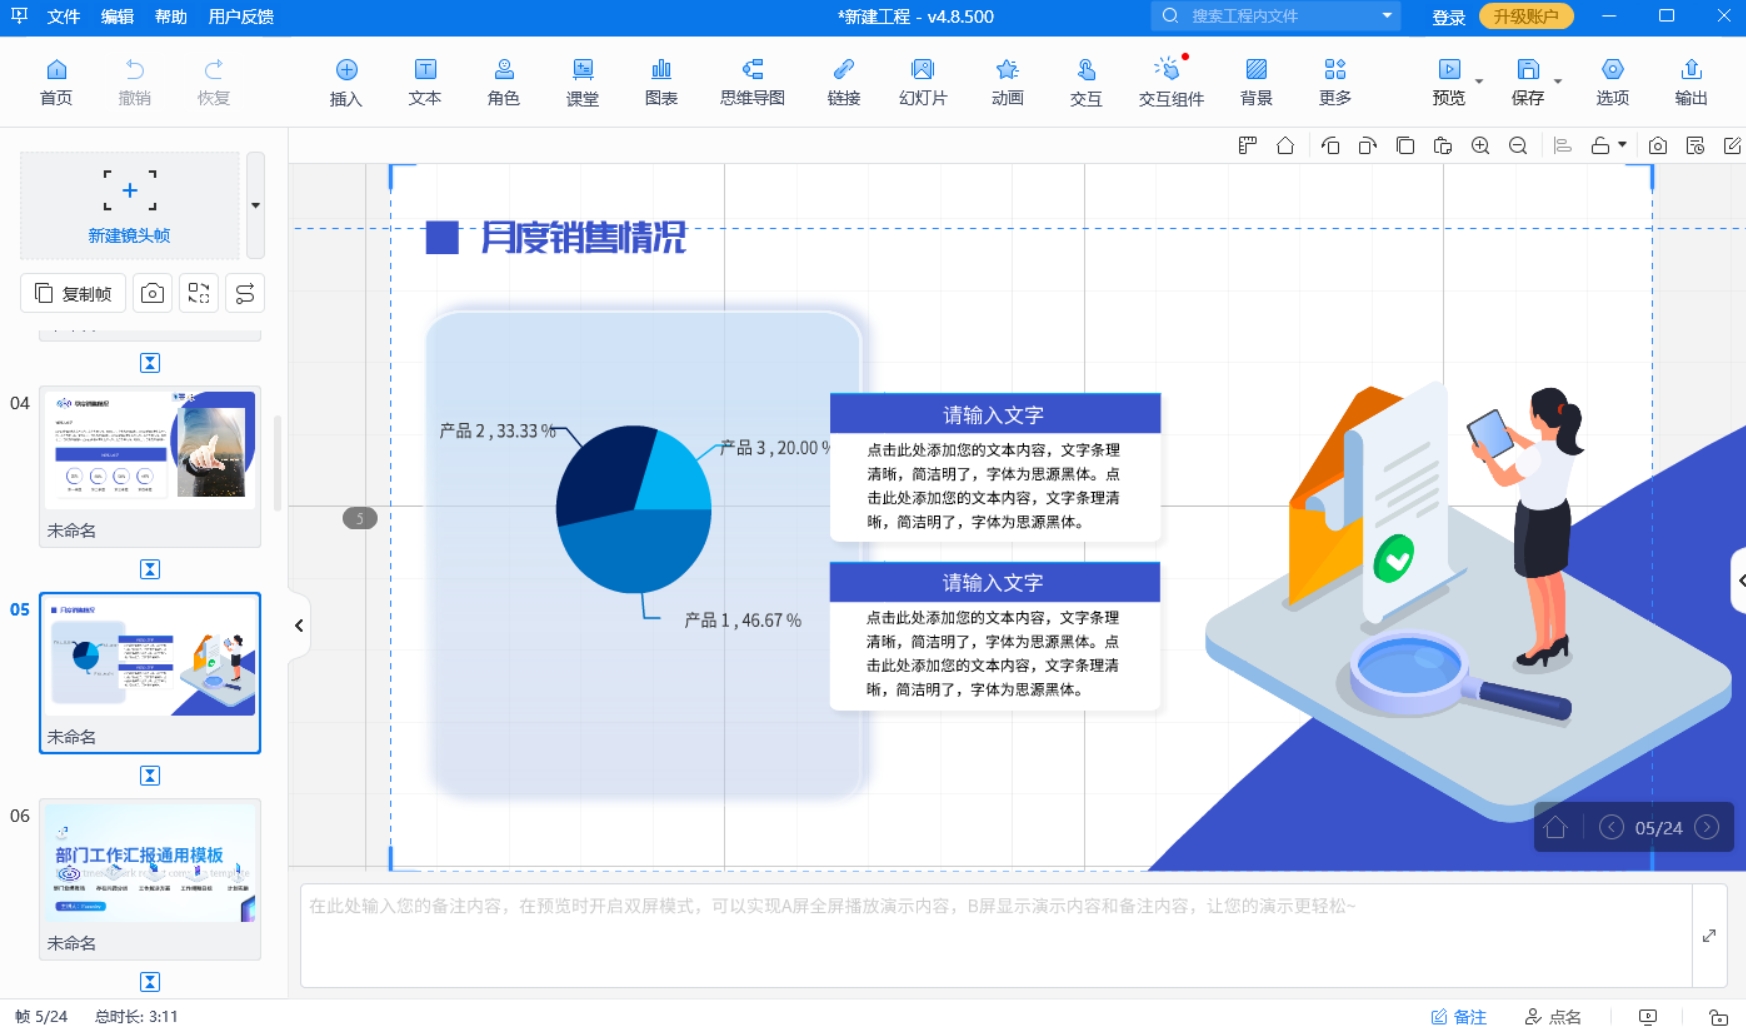Select frame 06 thumbnail 部门工作汇报通用模板
1746x1029 pixels.
(x=150, y=863)
